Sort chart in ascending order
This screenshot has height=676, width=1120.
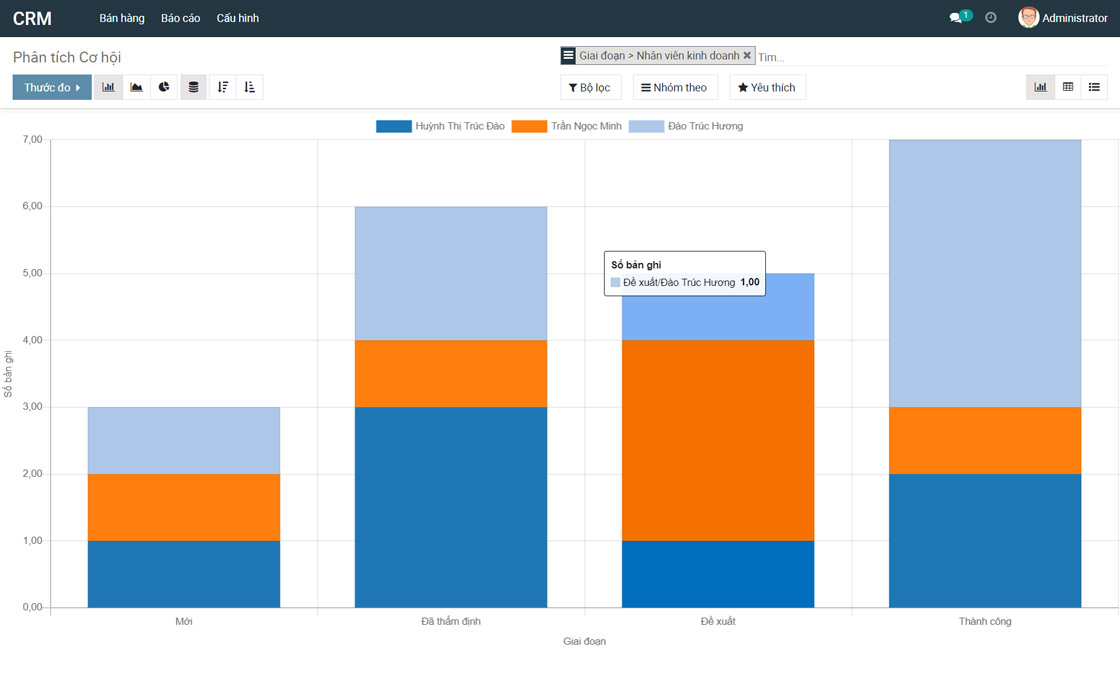(x=250, y=88)
